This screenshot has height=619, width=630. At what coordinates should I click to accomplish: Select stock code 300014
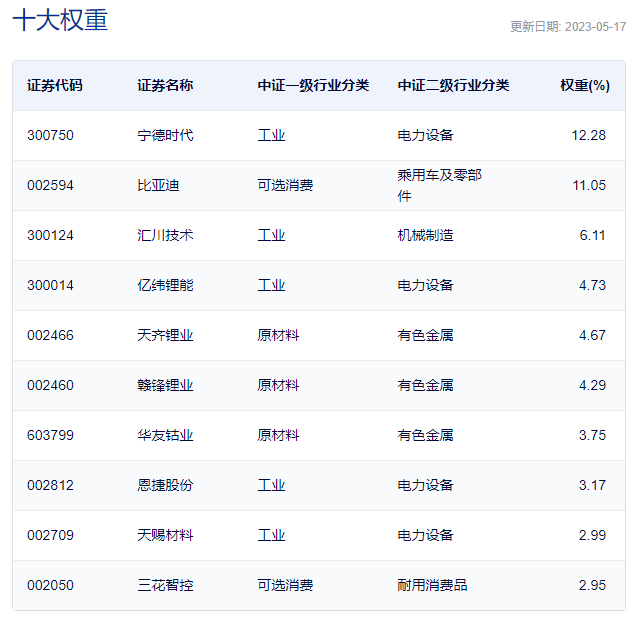pos(50,286)
